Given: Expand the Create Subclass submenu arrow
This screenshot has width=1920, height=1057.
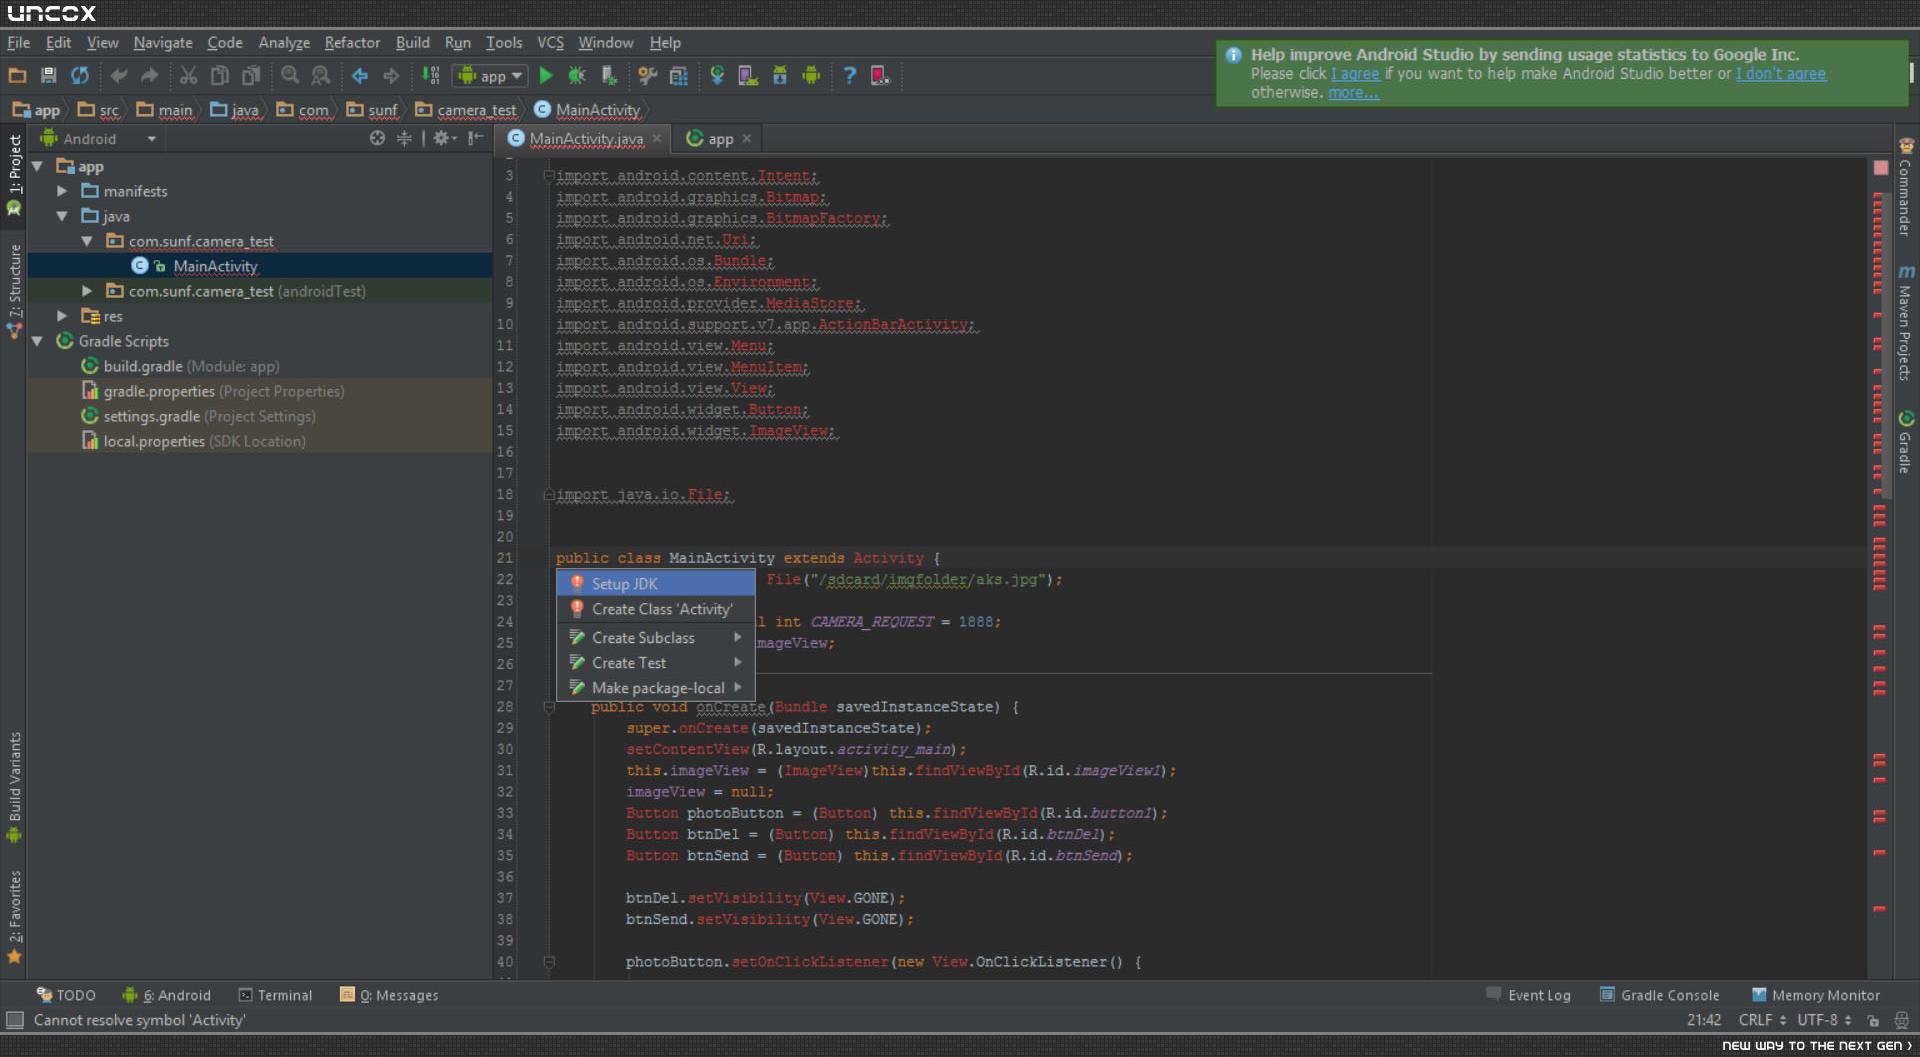Looking at the screenshot, I should coord(738,637).
